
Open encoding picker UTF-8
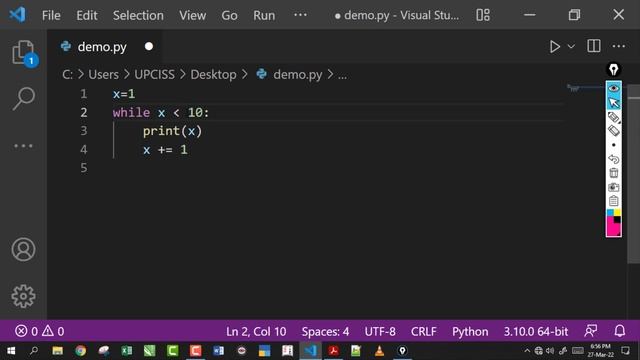click(x=380, y=331)
